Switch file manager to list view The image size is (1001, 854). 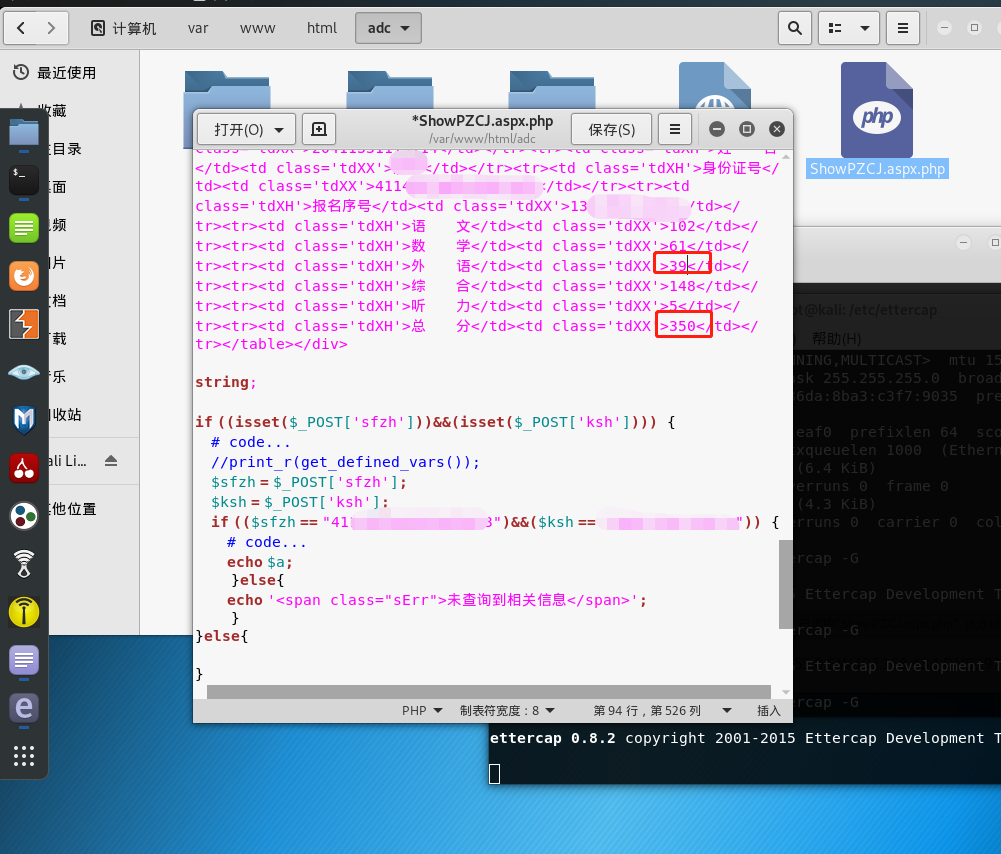click(x=835, y=28)
